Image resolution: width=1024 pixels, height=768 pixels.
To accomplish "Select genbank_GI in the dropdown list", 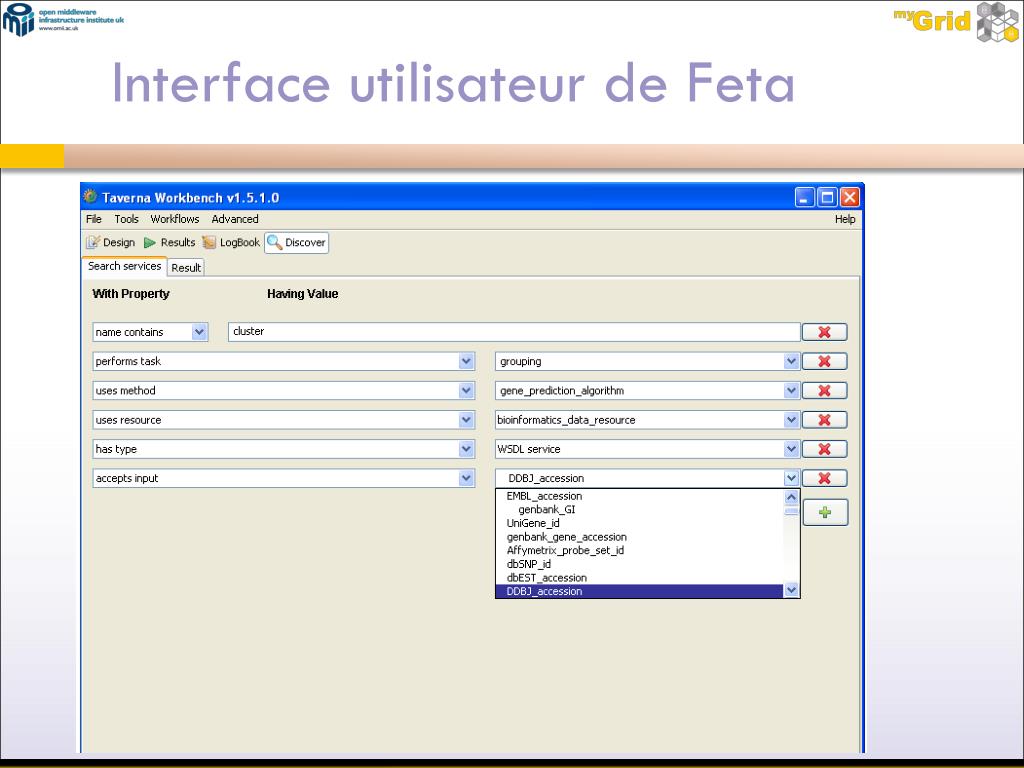I will (639, 509).
